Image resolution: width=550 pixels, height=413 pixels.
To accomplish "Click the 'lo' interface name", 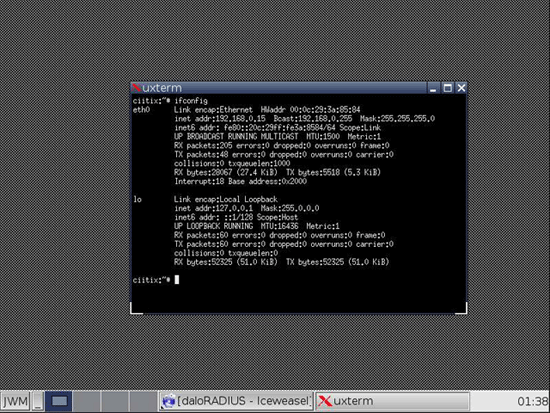I will coord(137,199).
